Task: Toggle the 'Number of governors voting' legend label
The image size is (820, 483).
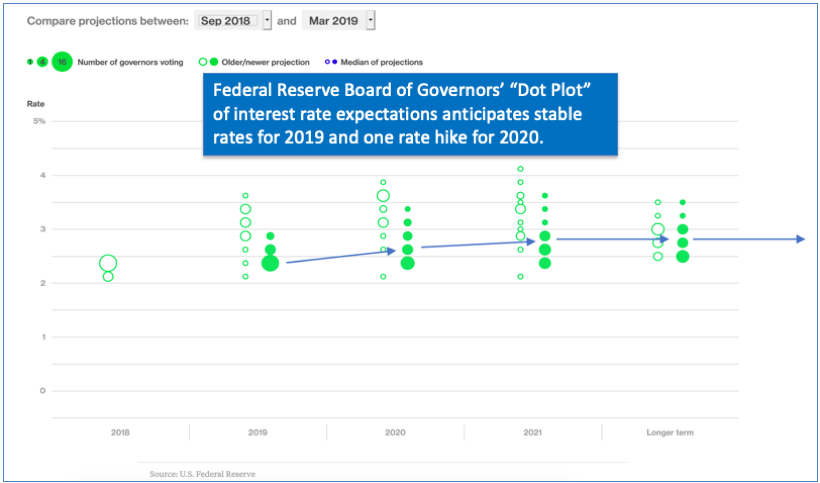Action: 130,62
